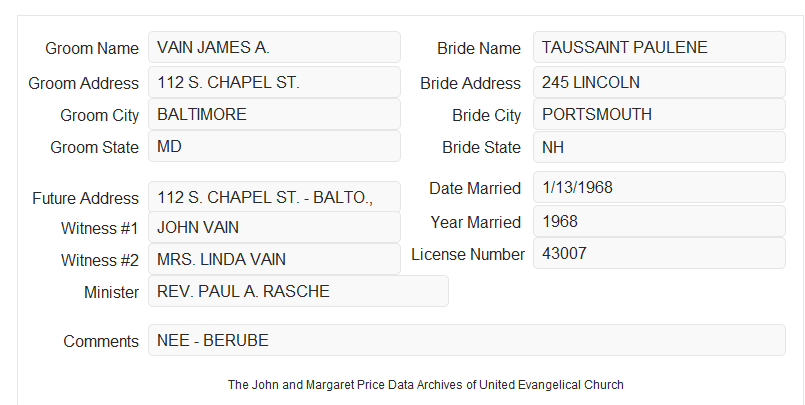Click the Date Married field
Screen dimensions: 805x405
tap(659, 187)
